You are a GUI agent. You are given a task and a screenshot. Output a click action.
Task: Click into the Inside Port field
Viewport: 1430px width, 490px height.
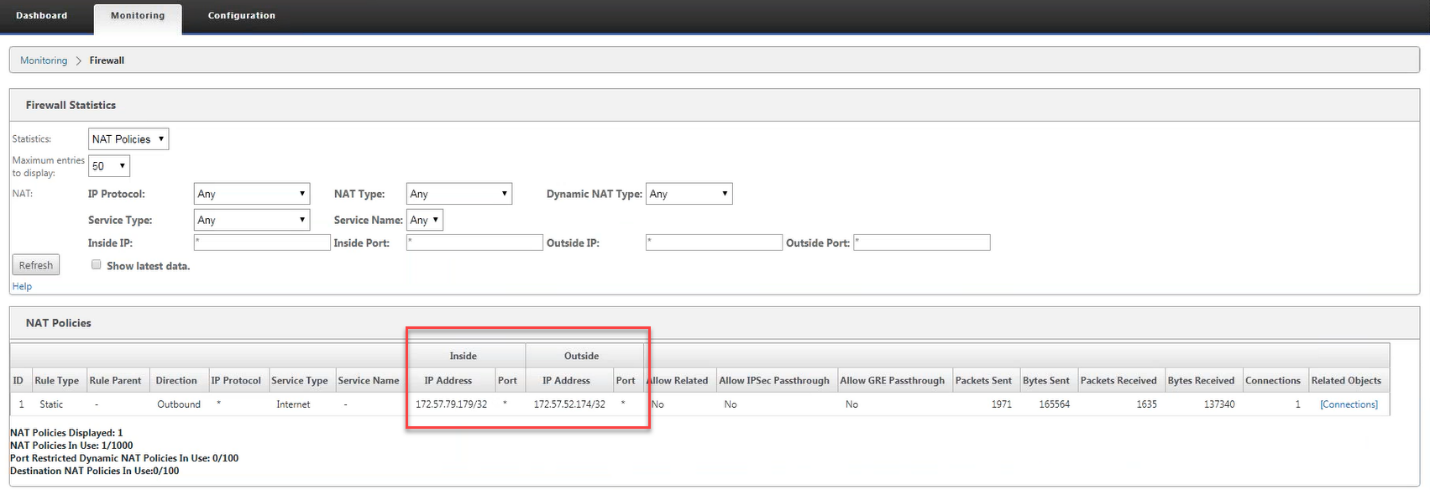pyautogui.click(x=475, y=242)
